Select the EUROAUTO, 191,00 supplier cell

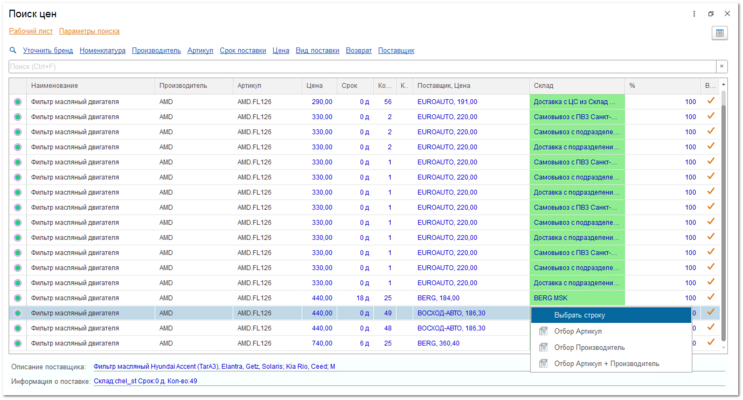pyautogui.click(x=471, y=102)
